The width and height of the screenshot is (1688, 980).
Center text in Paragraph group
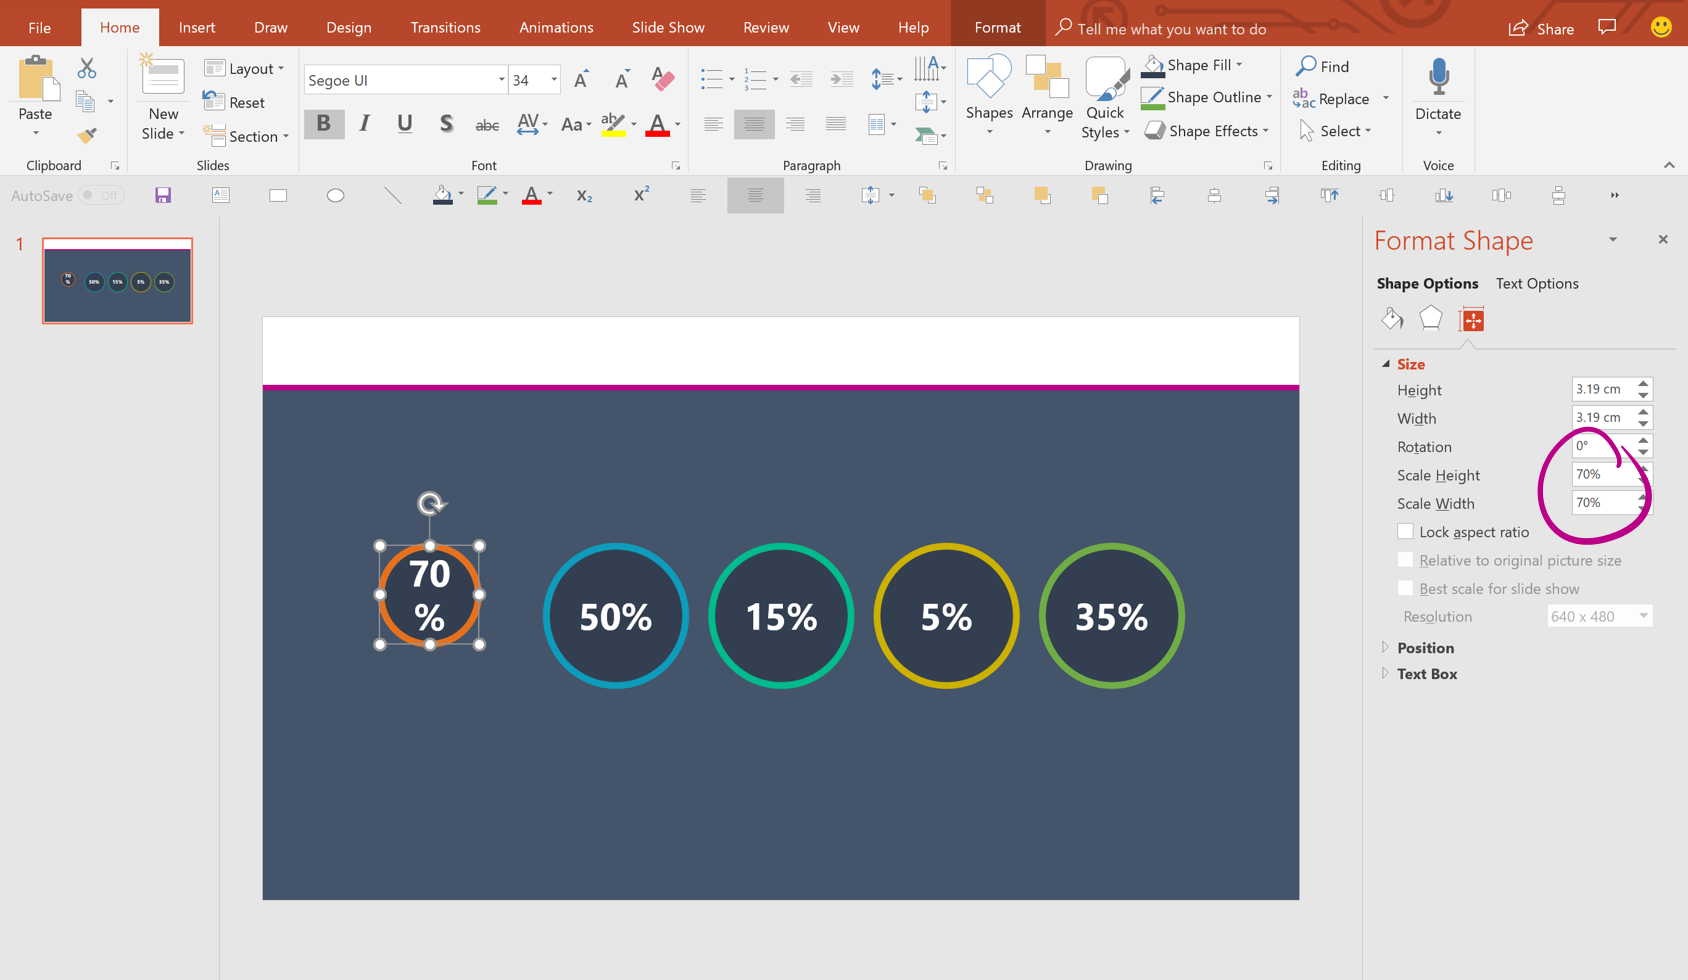tap(754, 124)
